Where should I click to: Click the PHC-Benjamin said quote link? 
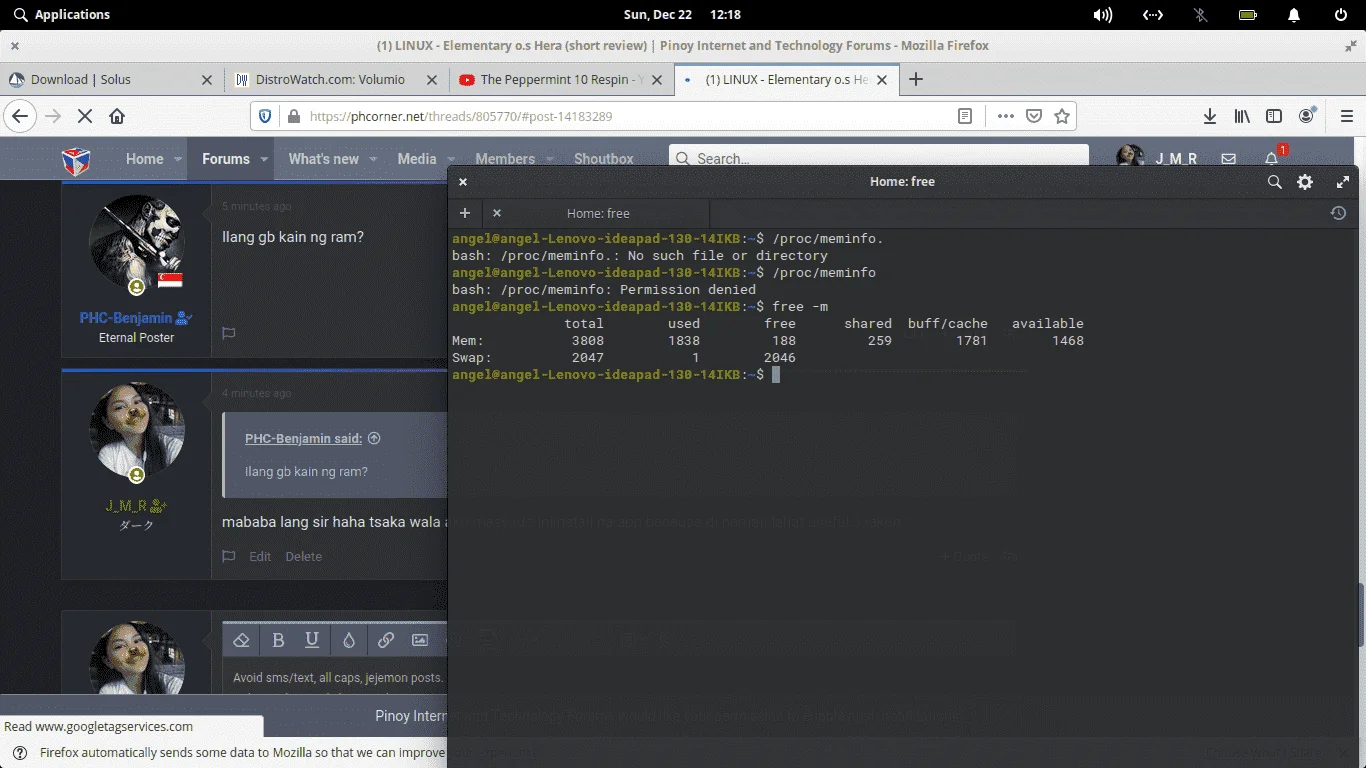[304, 438]
